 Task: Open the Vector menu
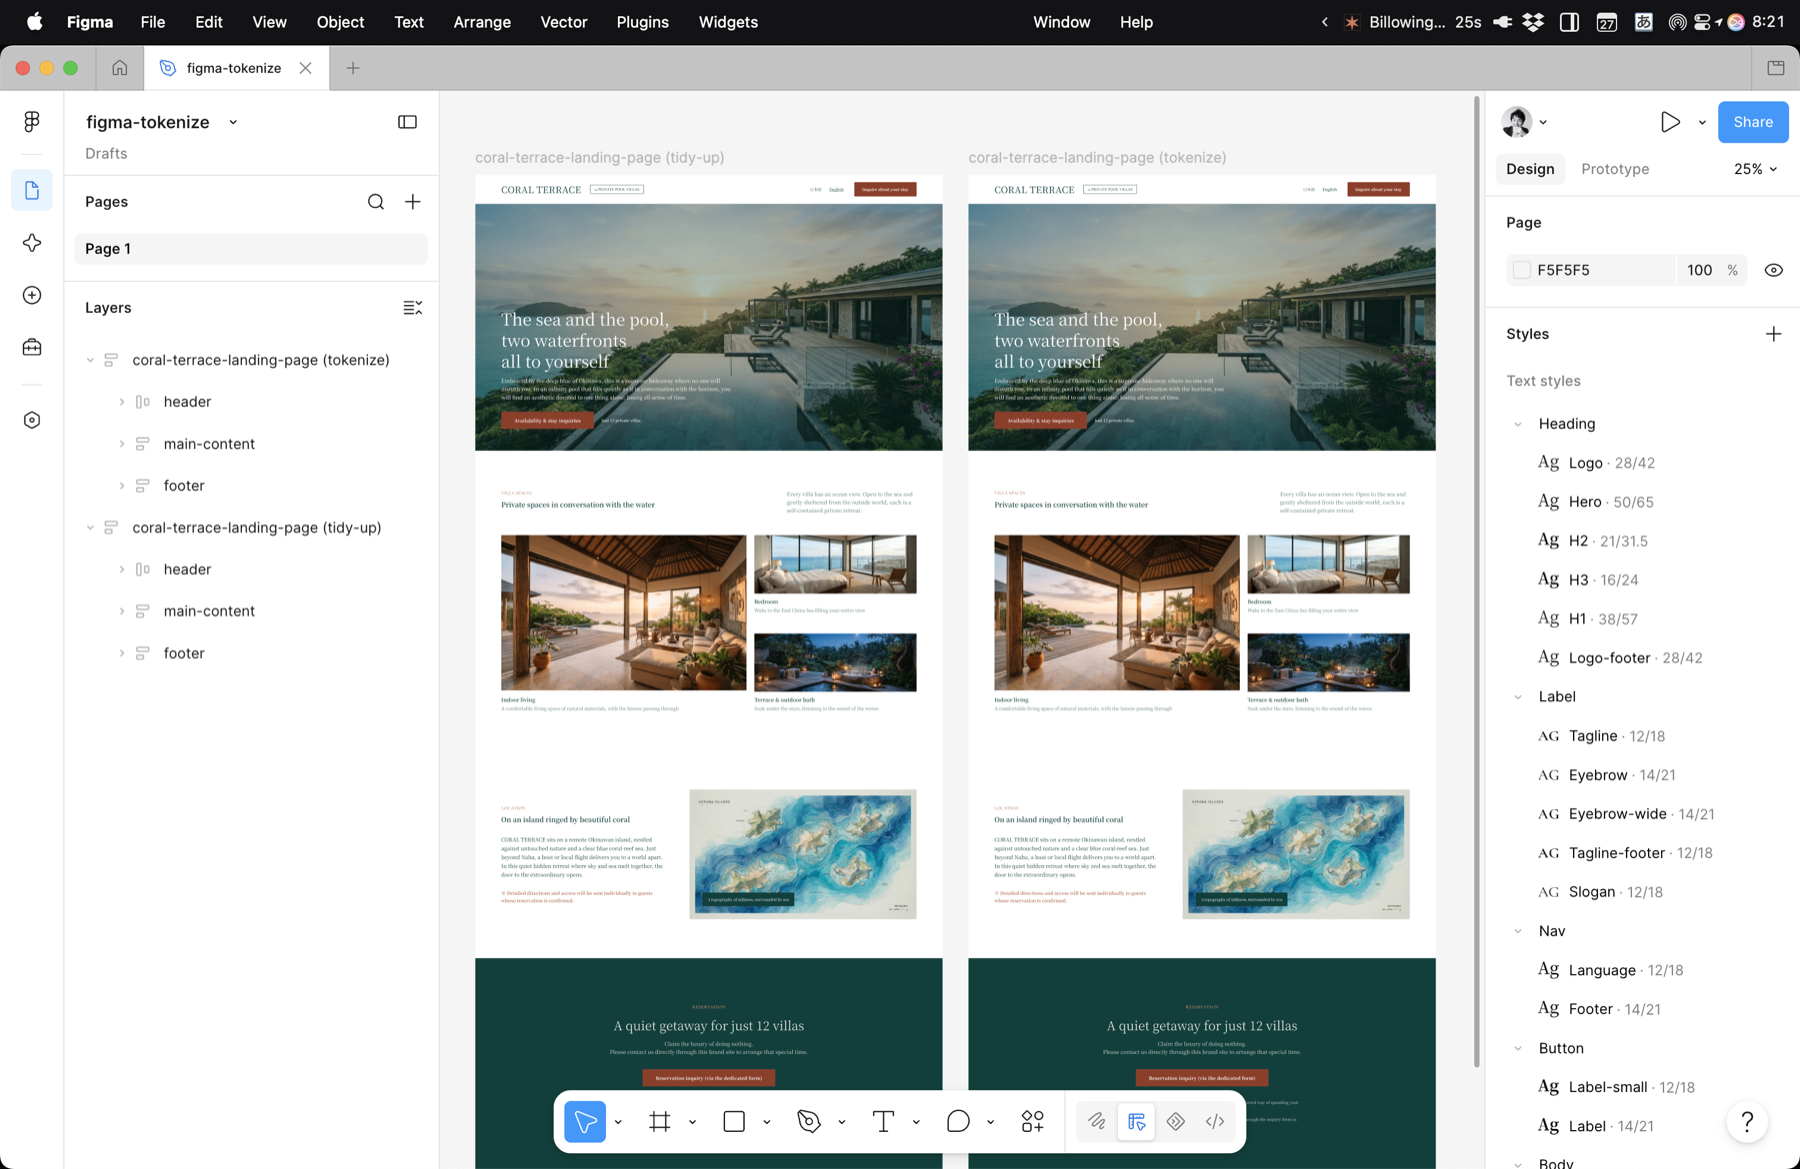[564, 22]
